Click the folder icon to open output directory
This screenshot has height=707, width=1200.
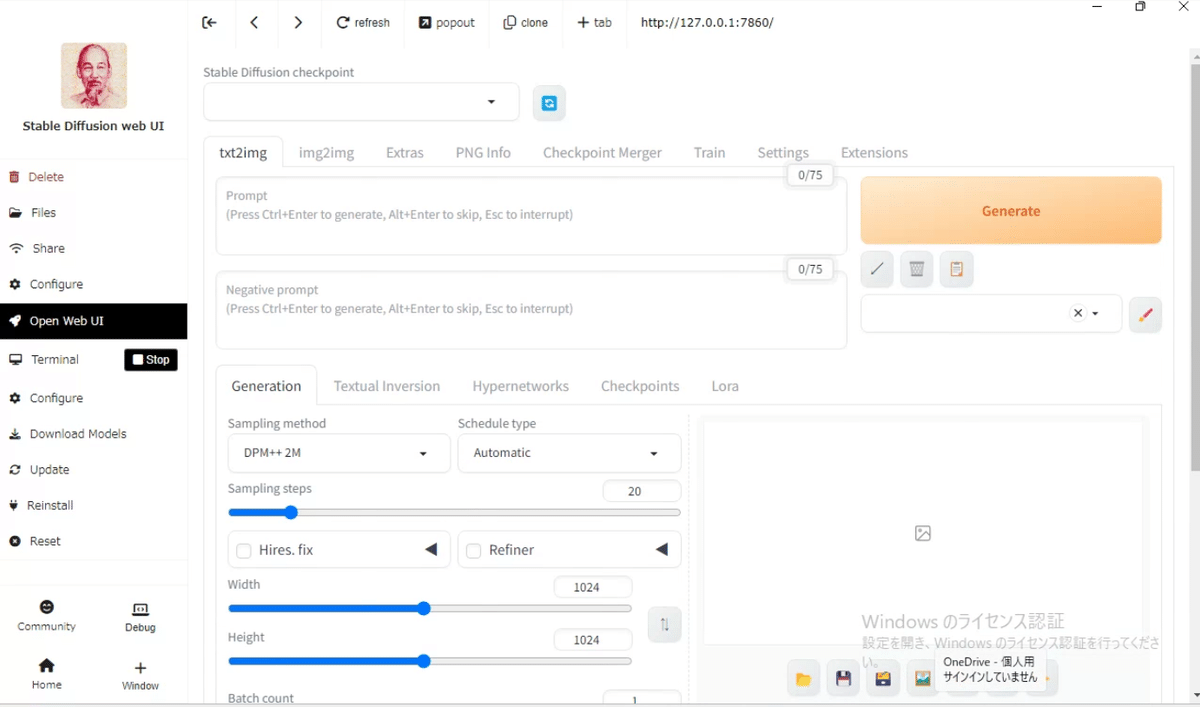tap(803, 678)
